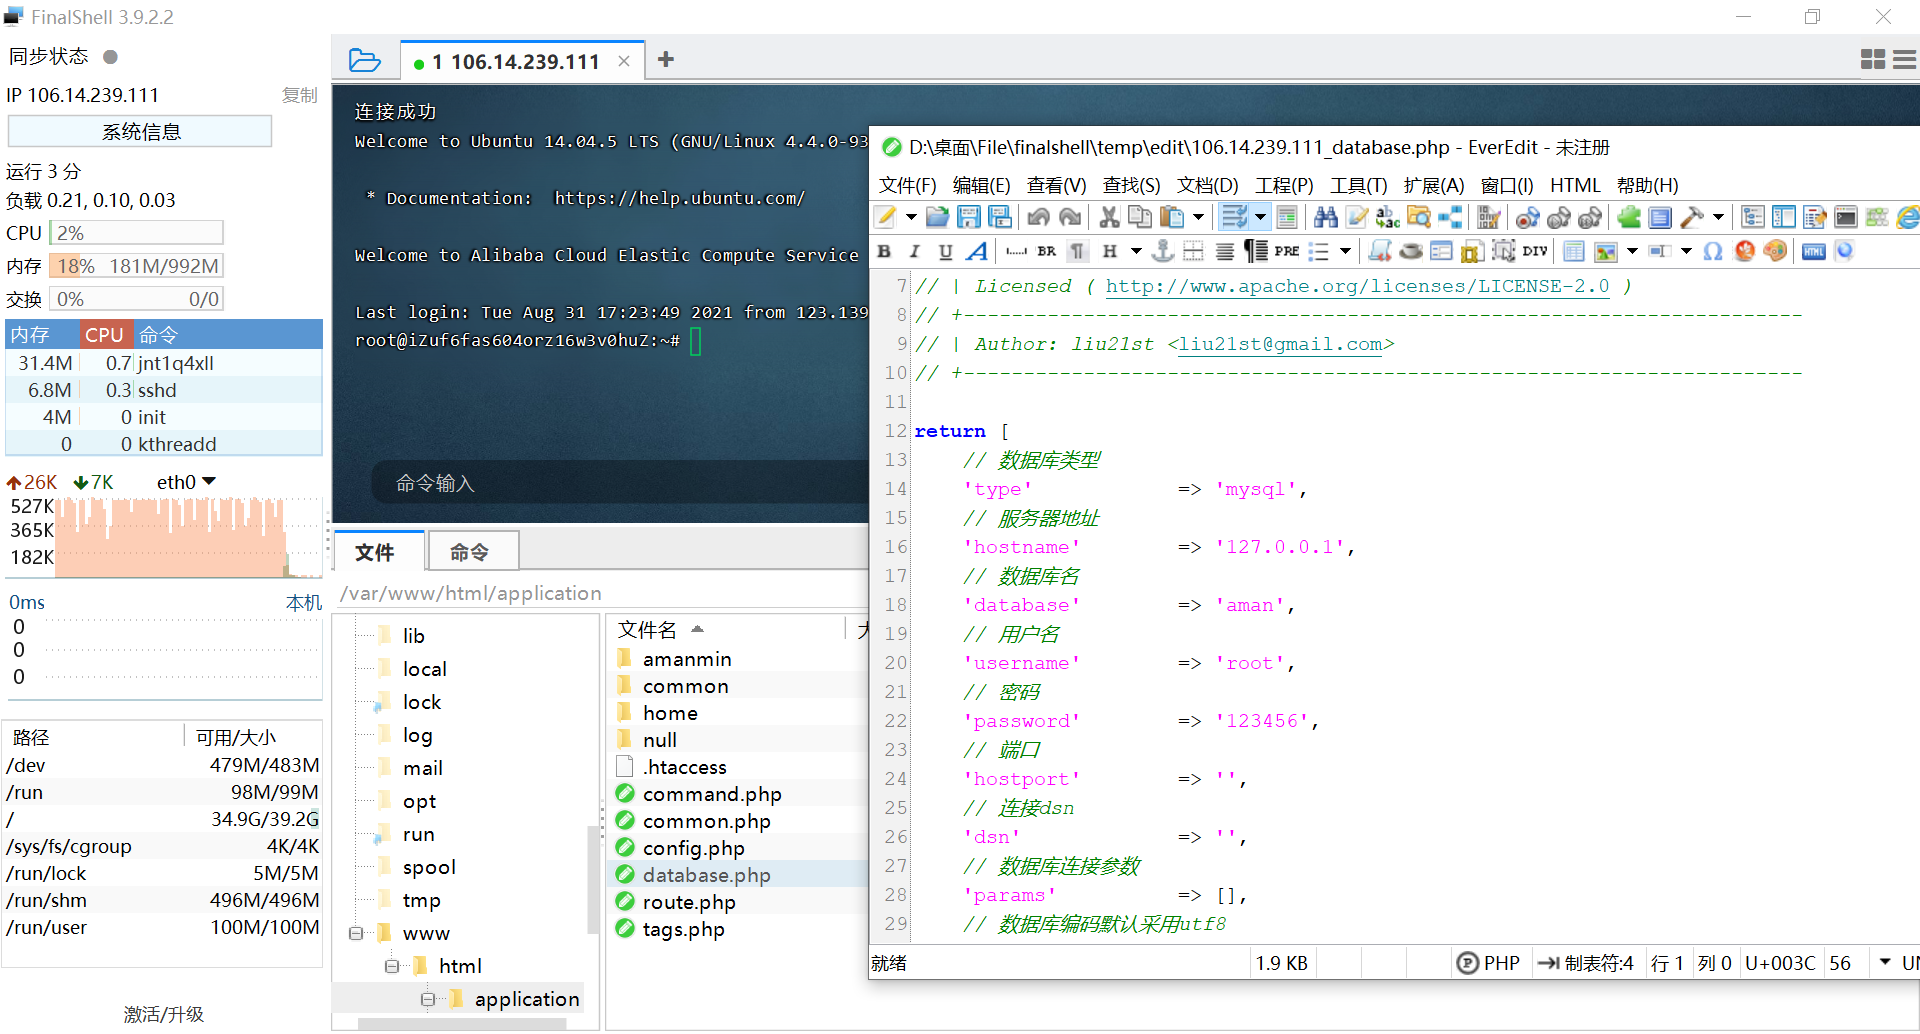Click the hammer tools icon
Screen dimensions: 1920x1034
[1692, 217]
